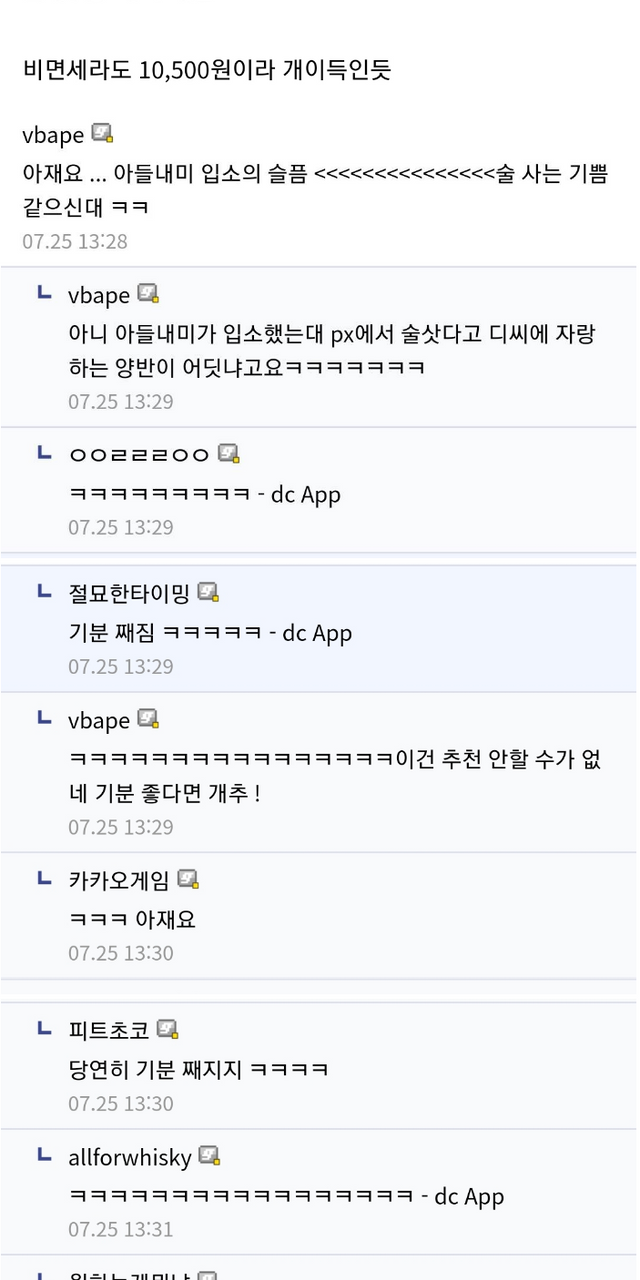Click the reply text 'ㅋㅋㅋ 아재요'

tap(132, 919)
